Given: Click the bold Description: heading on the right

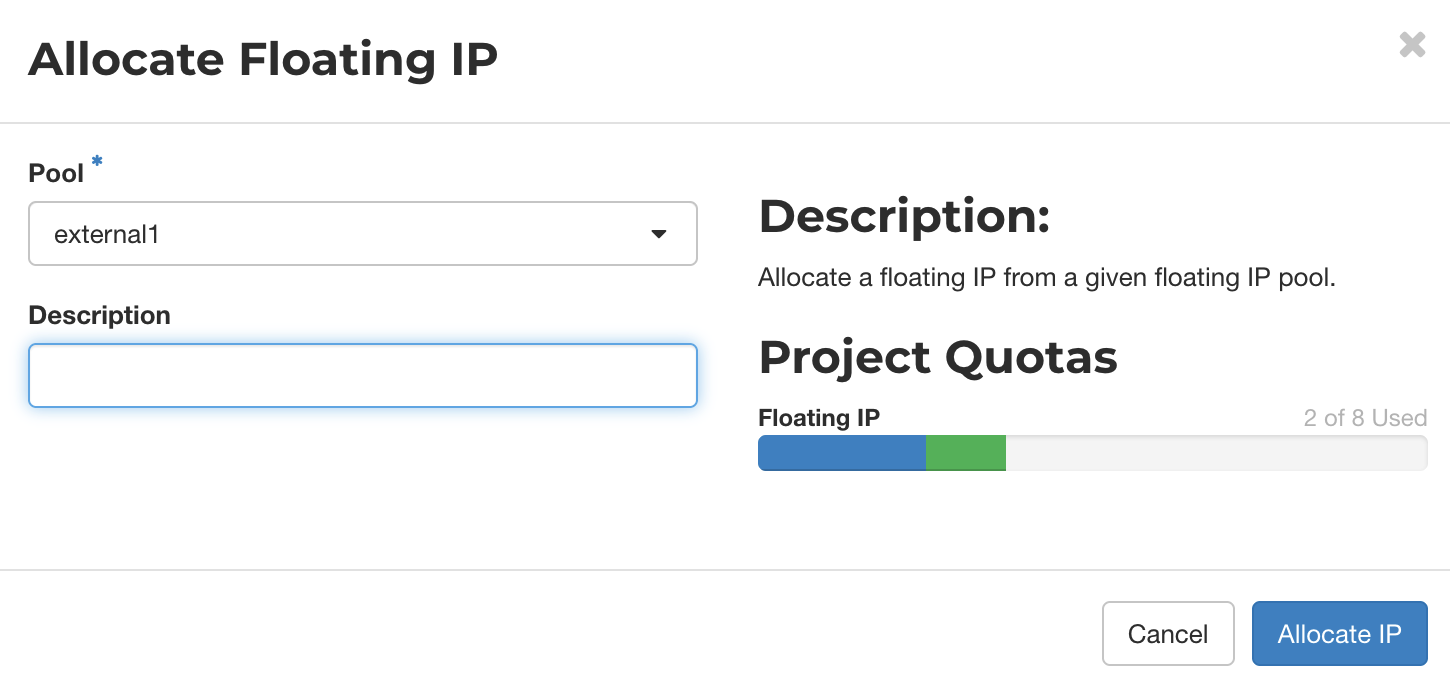Looking at the screenshot, I should pyautogui.click(x=904, y=217).
